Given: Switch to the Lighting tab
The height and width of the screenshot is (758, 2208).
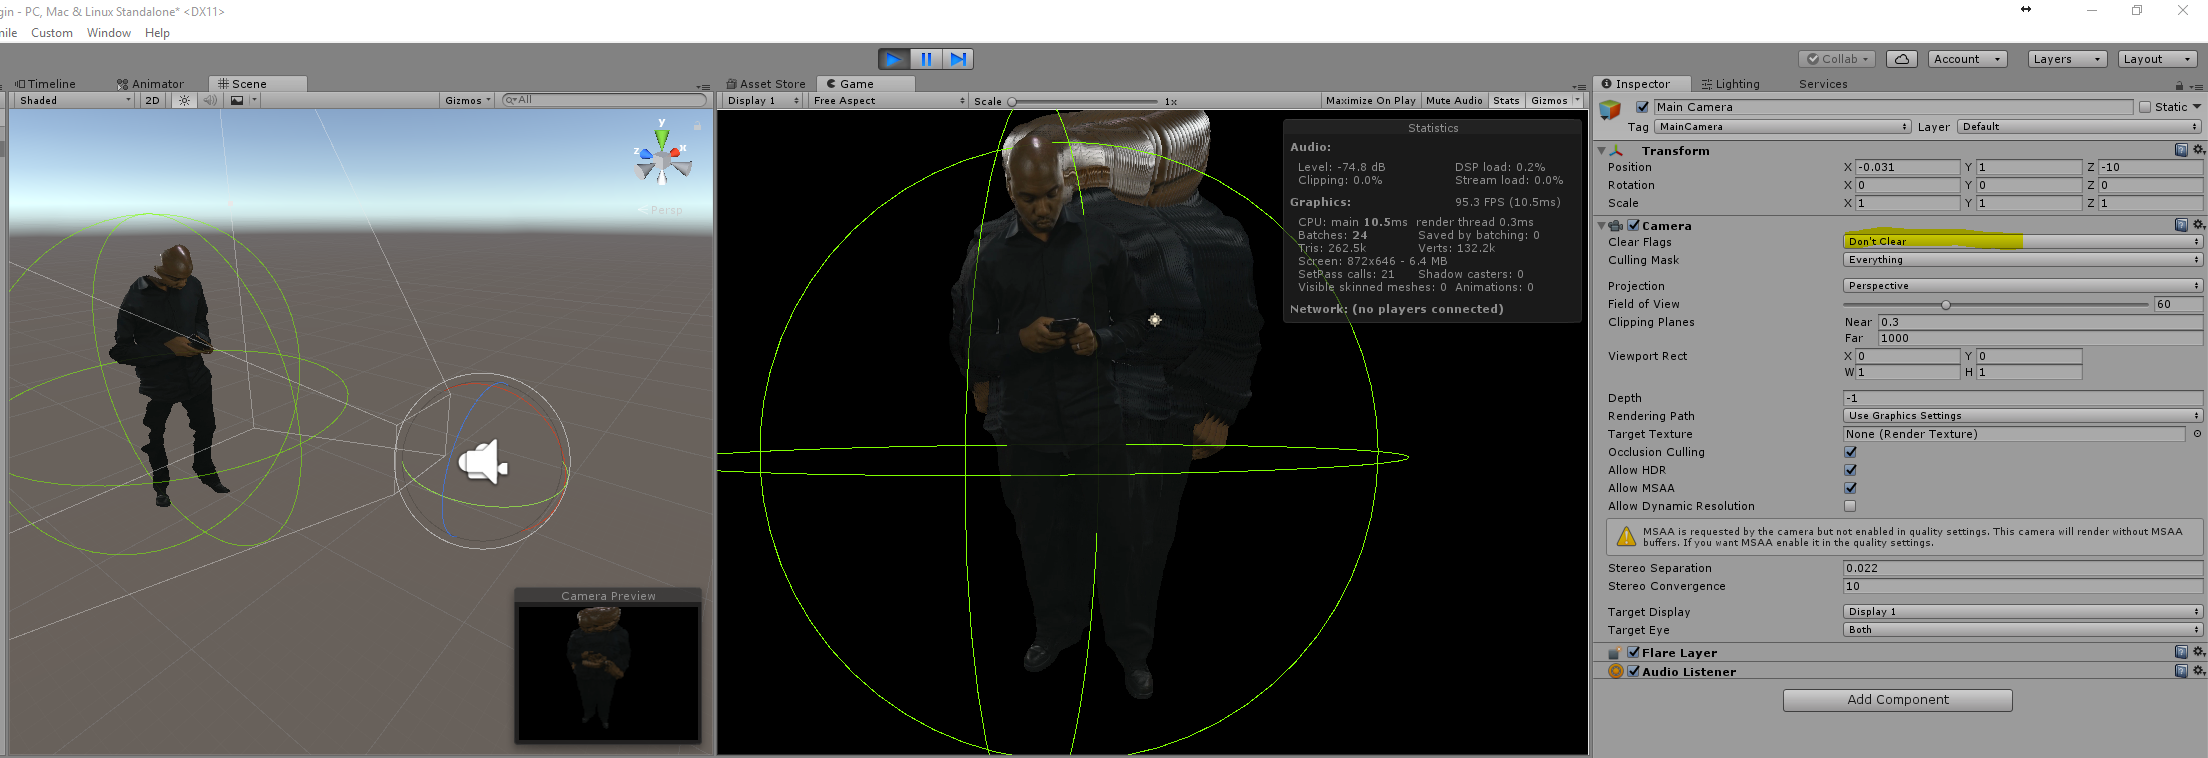Looking at the screenshot, I should point(1730,84).
